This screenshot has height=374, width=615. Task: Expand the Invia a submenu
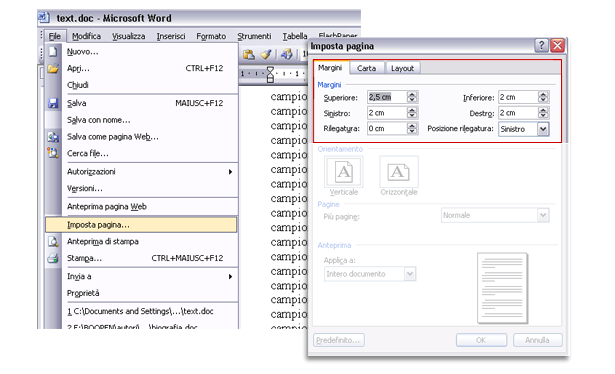click(x=141, y=276)
